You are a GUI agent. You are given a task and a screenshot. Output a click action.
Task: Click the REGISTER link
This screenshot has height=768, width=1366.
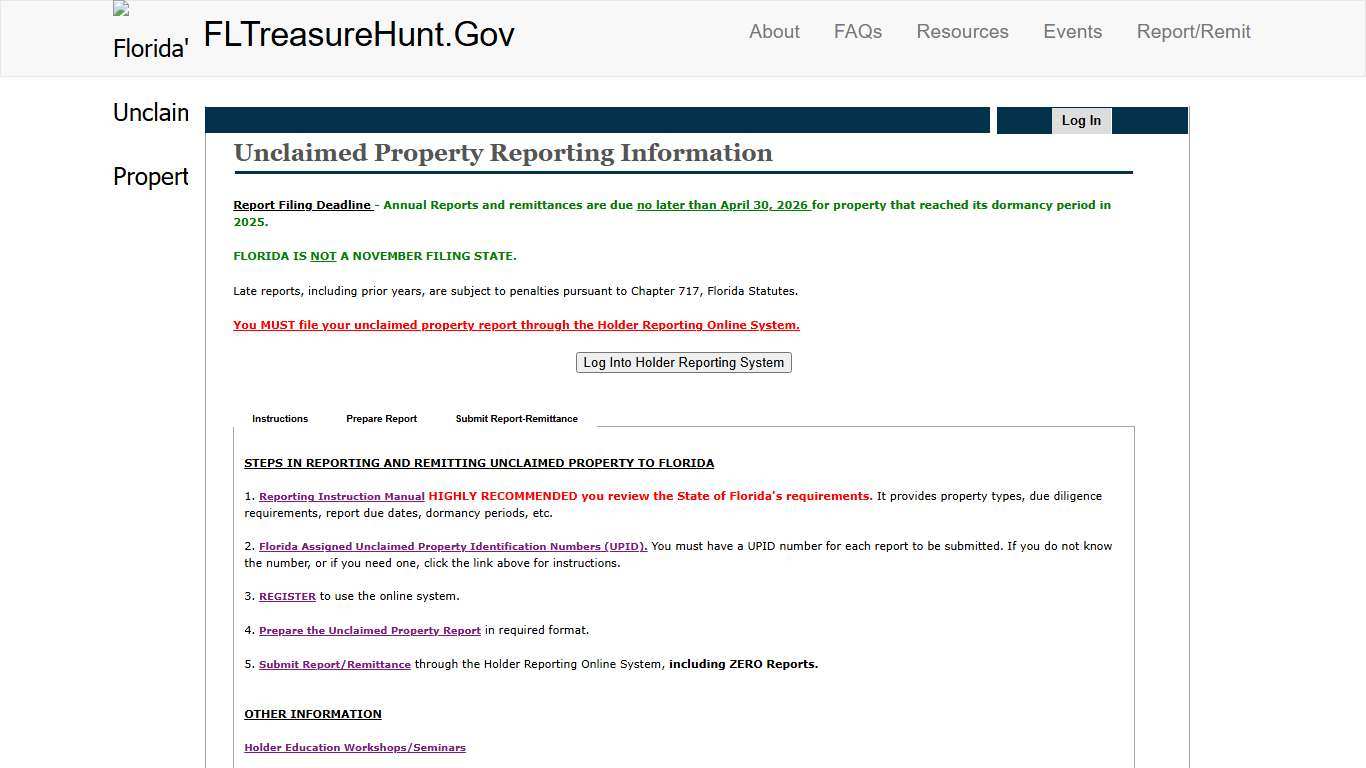[287, 596]
